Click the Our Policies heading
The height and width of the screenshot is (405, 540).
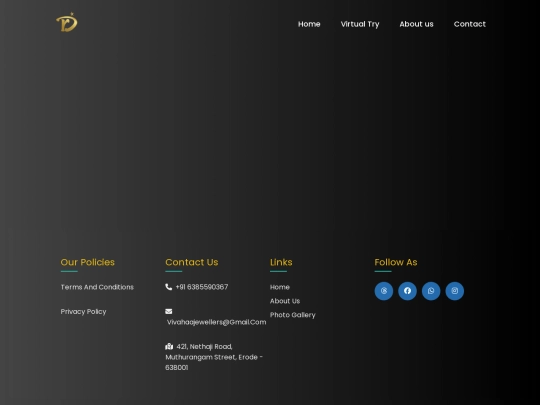[87, 262]
